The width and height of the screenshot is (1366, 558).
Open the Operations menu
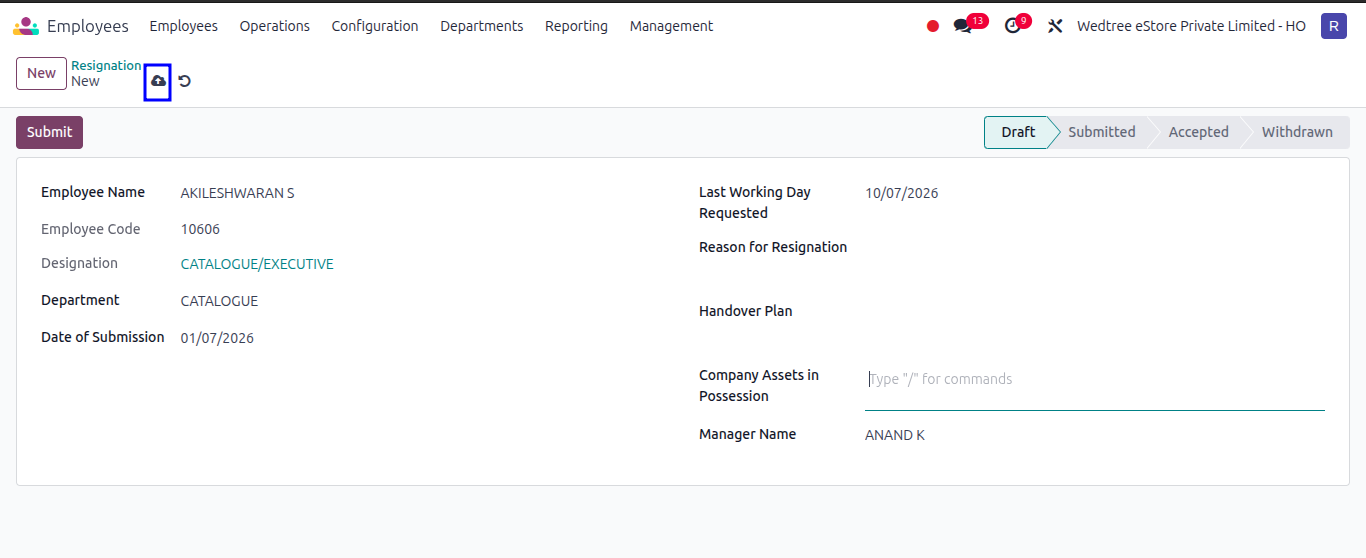coord(275,26)
